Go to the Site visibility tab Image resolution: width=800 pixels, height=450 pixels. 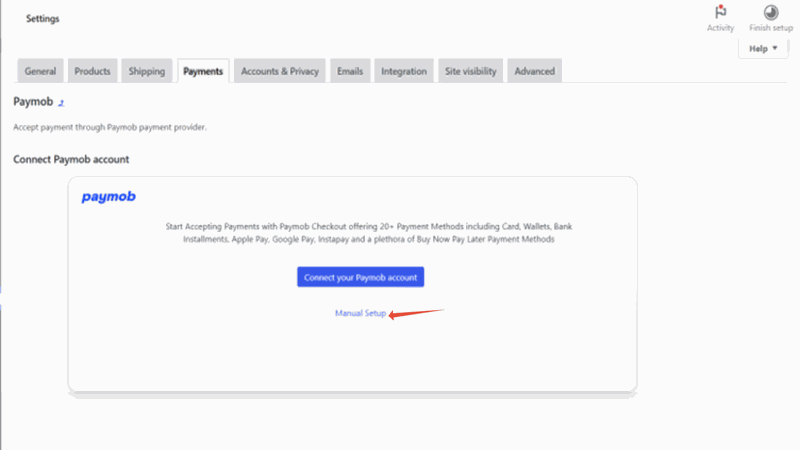click(470, 71)
